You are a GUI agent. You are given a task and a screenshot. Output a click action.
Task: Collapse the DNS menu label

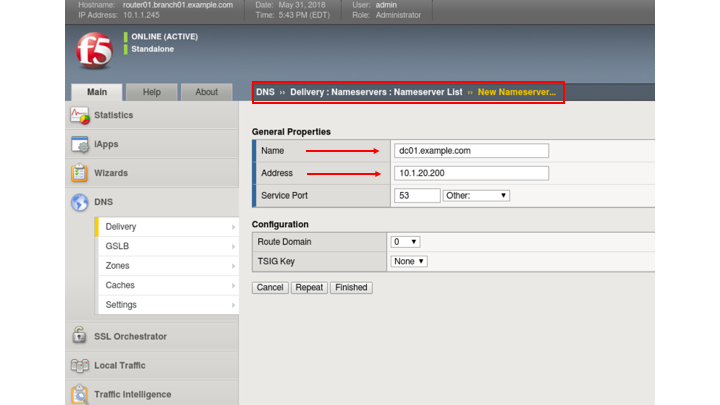(103, 202)
